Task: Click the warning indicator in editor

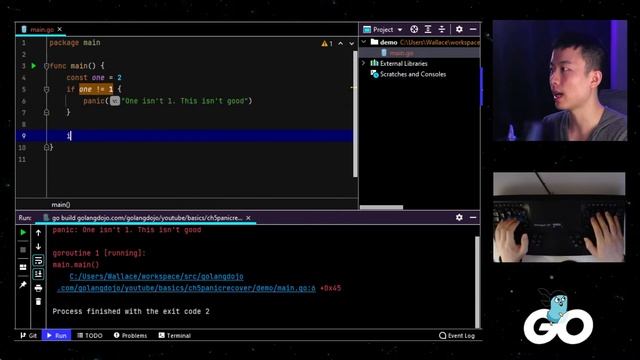Action: 327,43
